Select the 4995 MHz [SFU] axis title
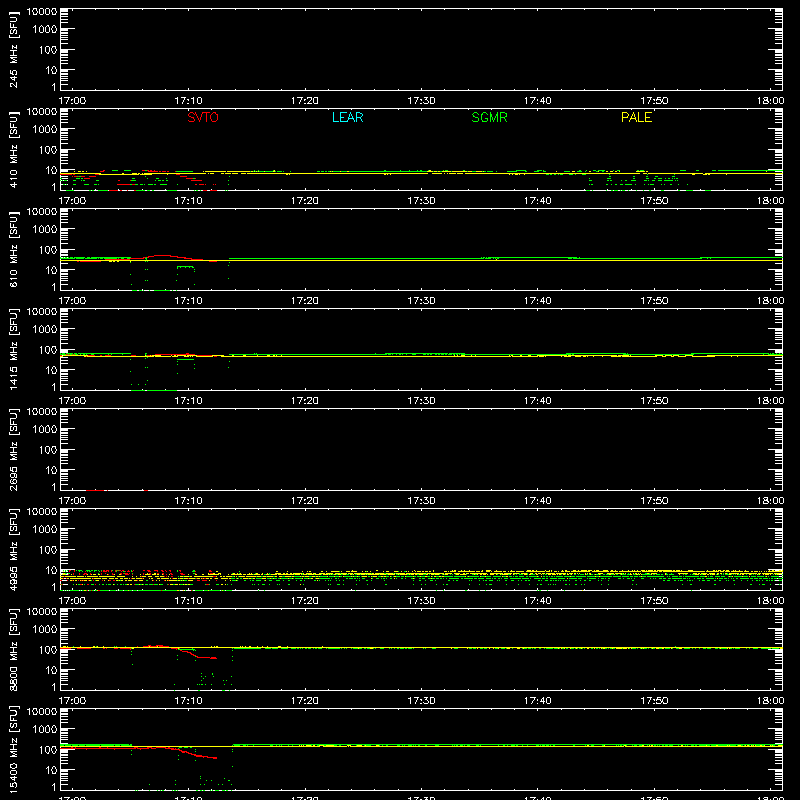The width and height of the screenshot is (800, 800). point(14,549)
